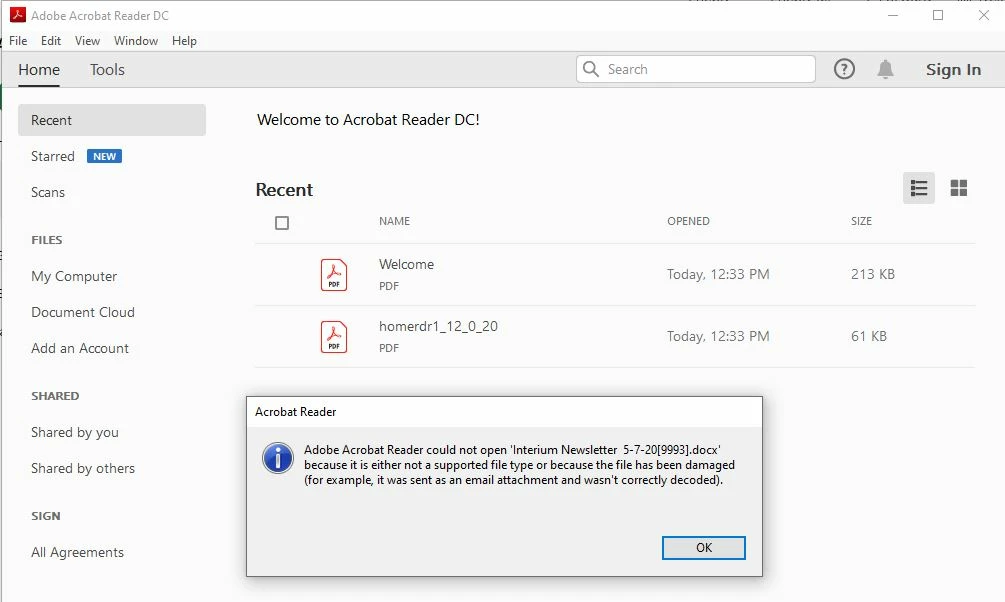Click into the Search input field
The image size is (1005, 602).
(696, 69)
